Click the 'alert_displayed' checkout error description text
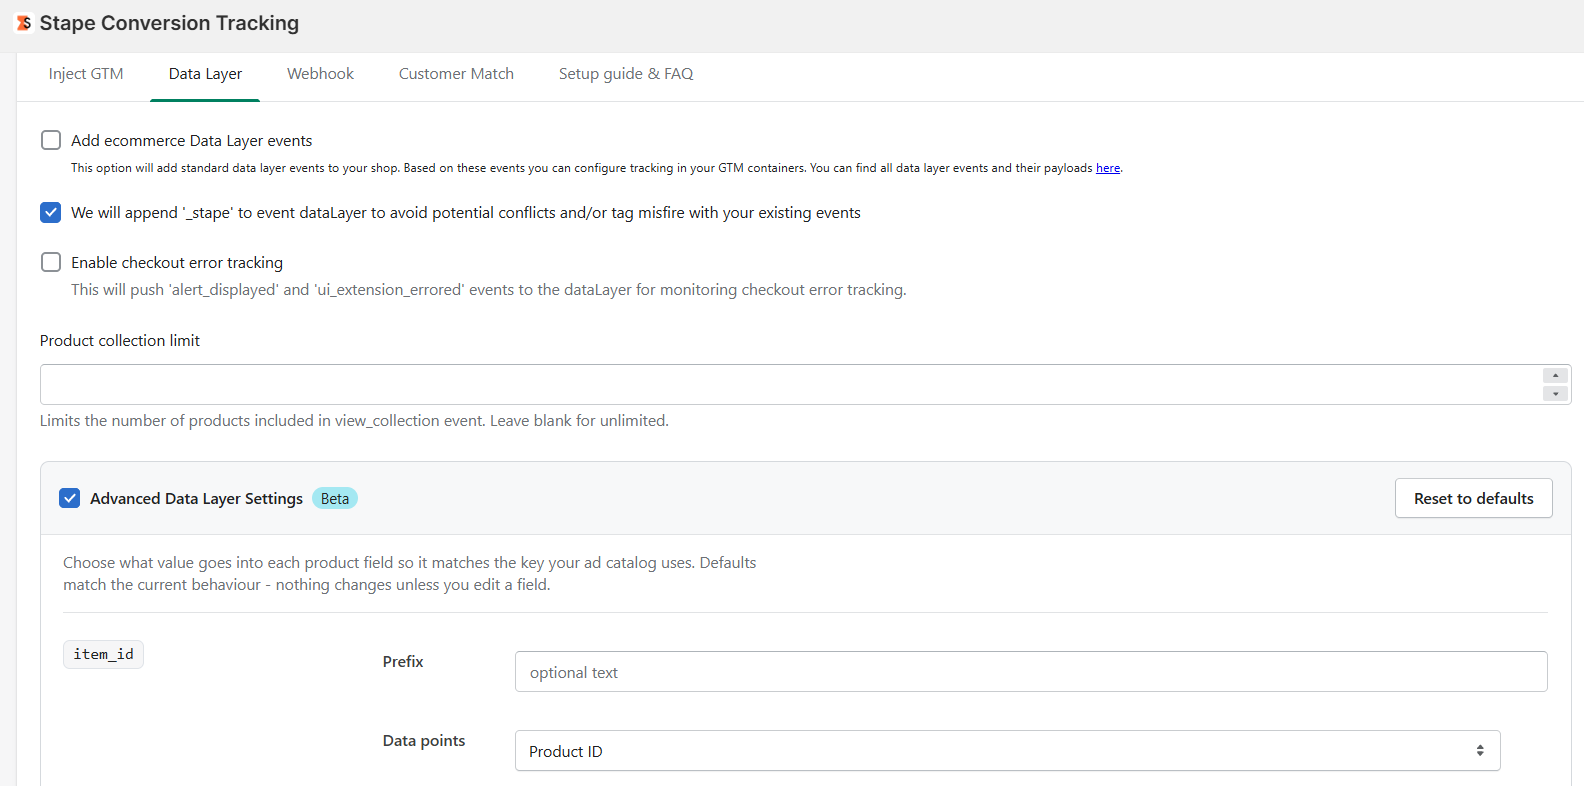Screen dimensions: 1584x786 489,290
